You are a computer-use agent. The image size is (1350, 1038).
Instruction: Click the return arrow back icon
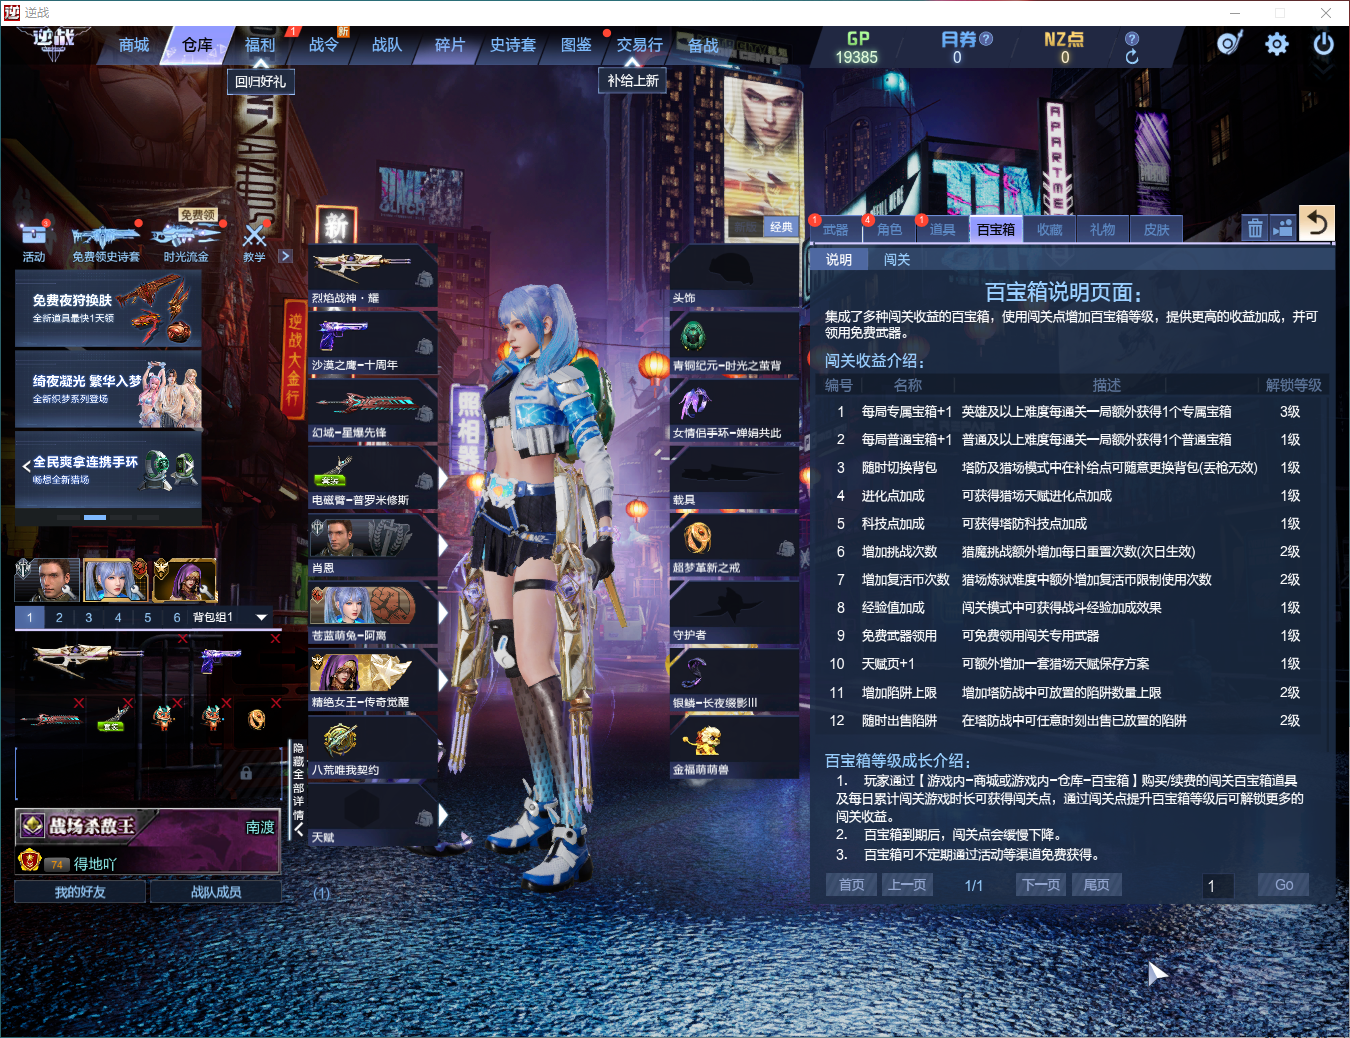1317,223
